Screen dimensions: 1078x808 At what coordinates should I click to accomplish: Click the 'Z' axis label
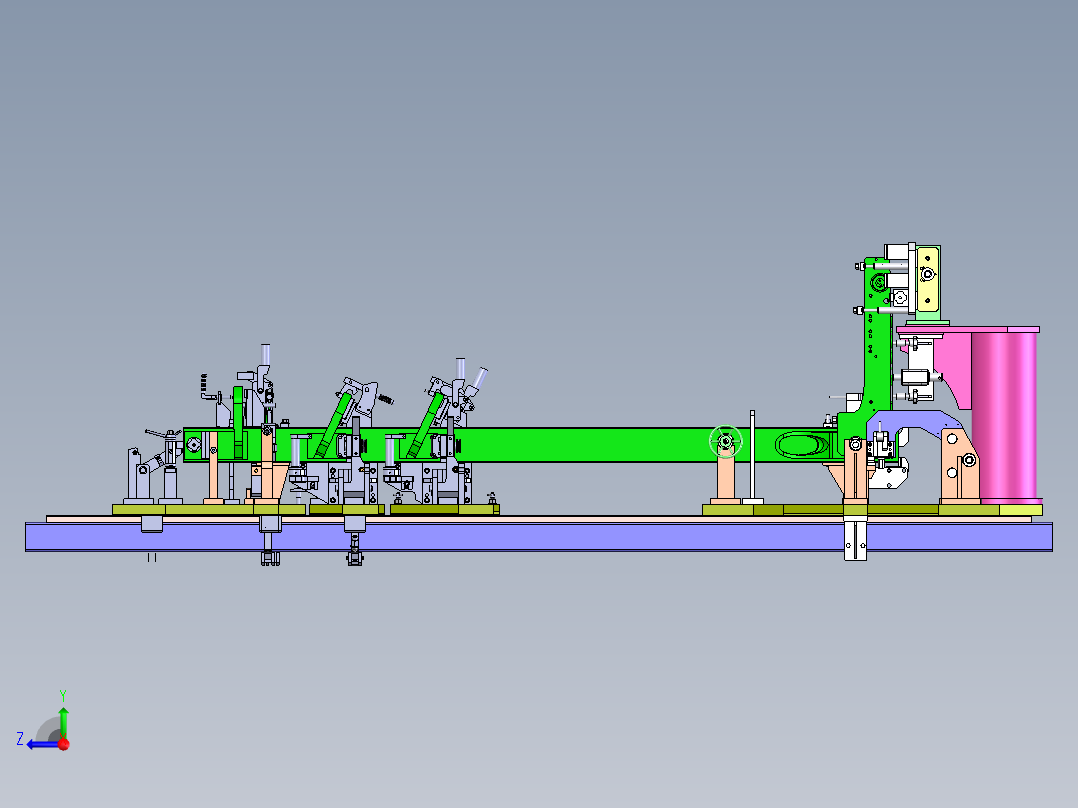tap(20, 739)
